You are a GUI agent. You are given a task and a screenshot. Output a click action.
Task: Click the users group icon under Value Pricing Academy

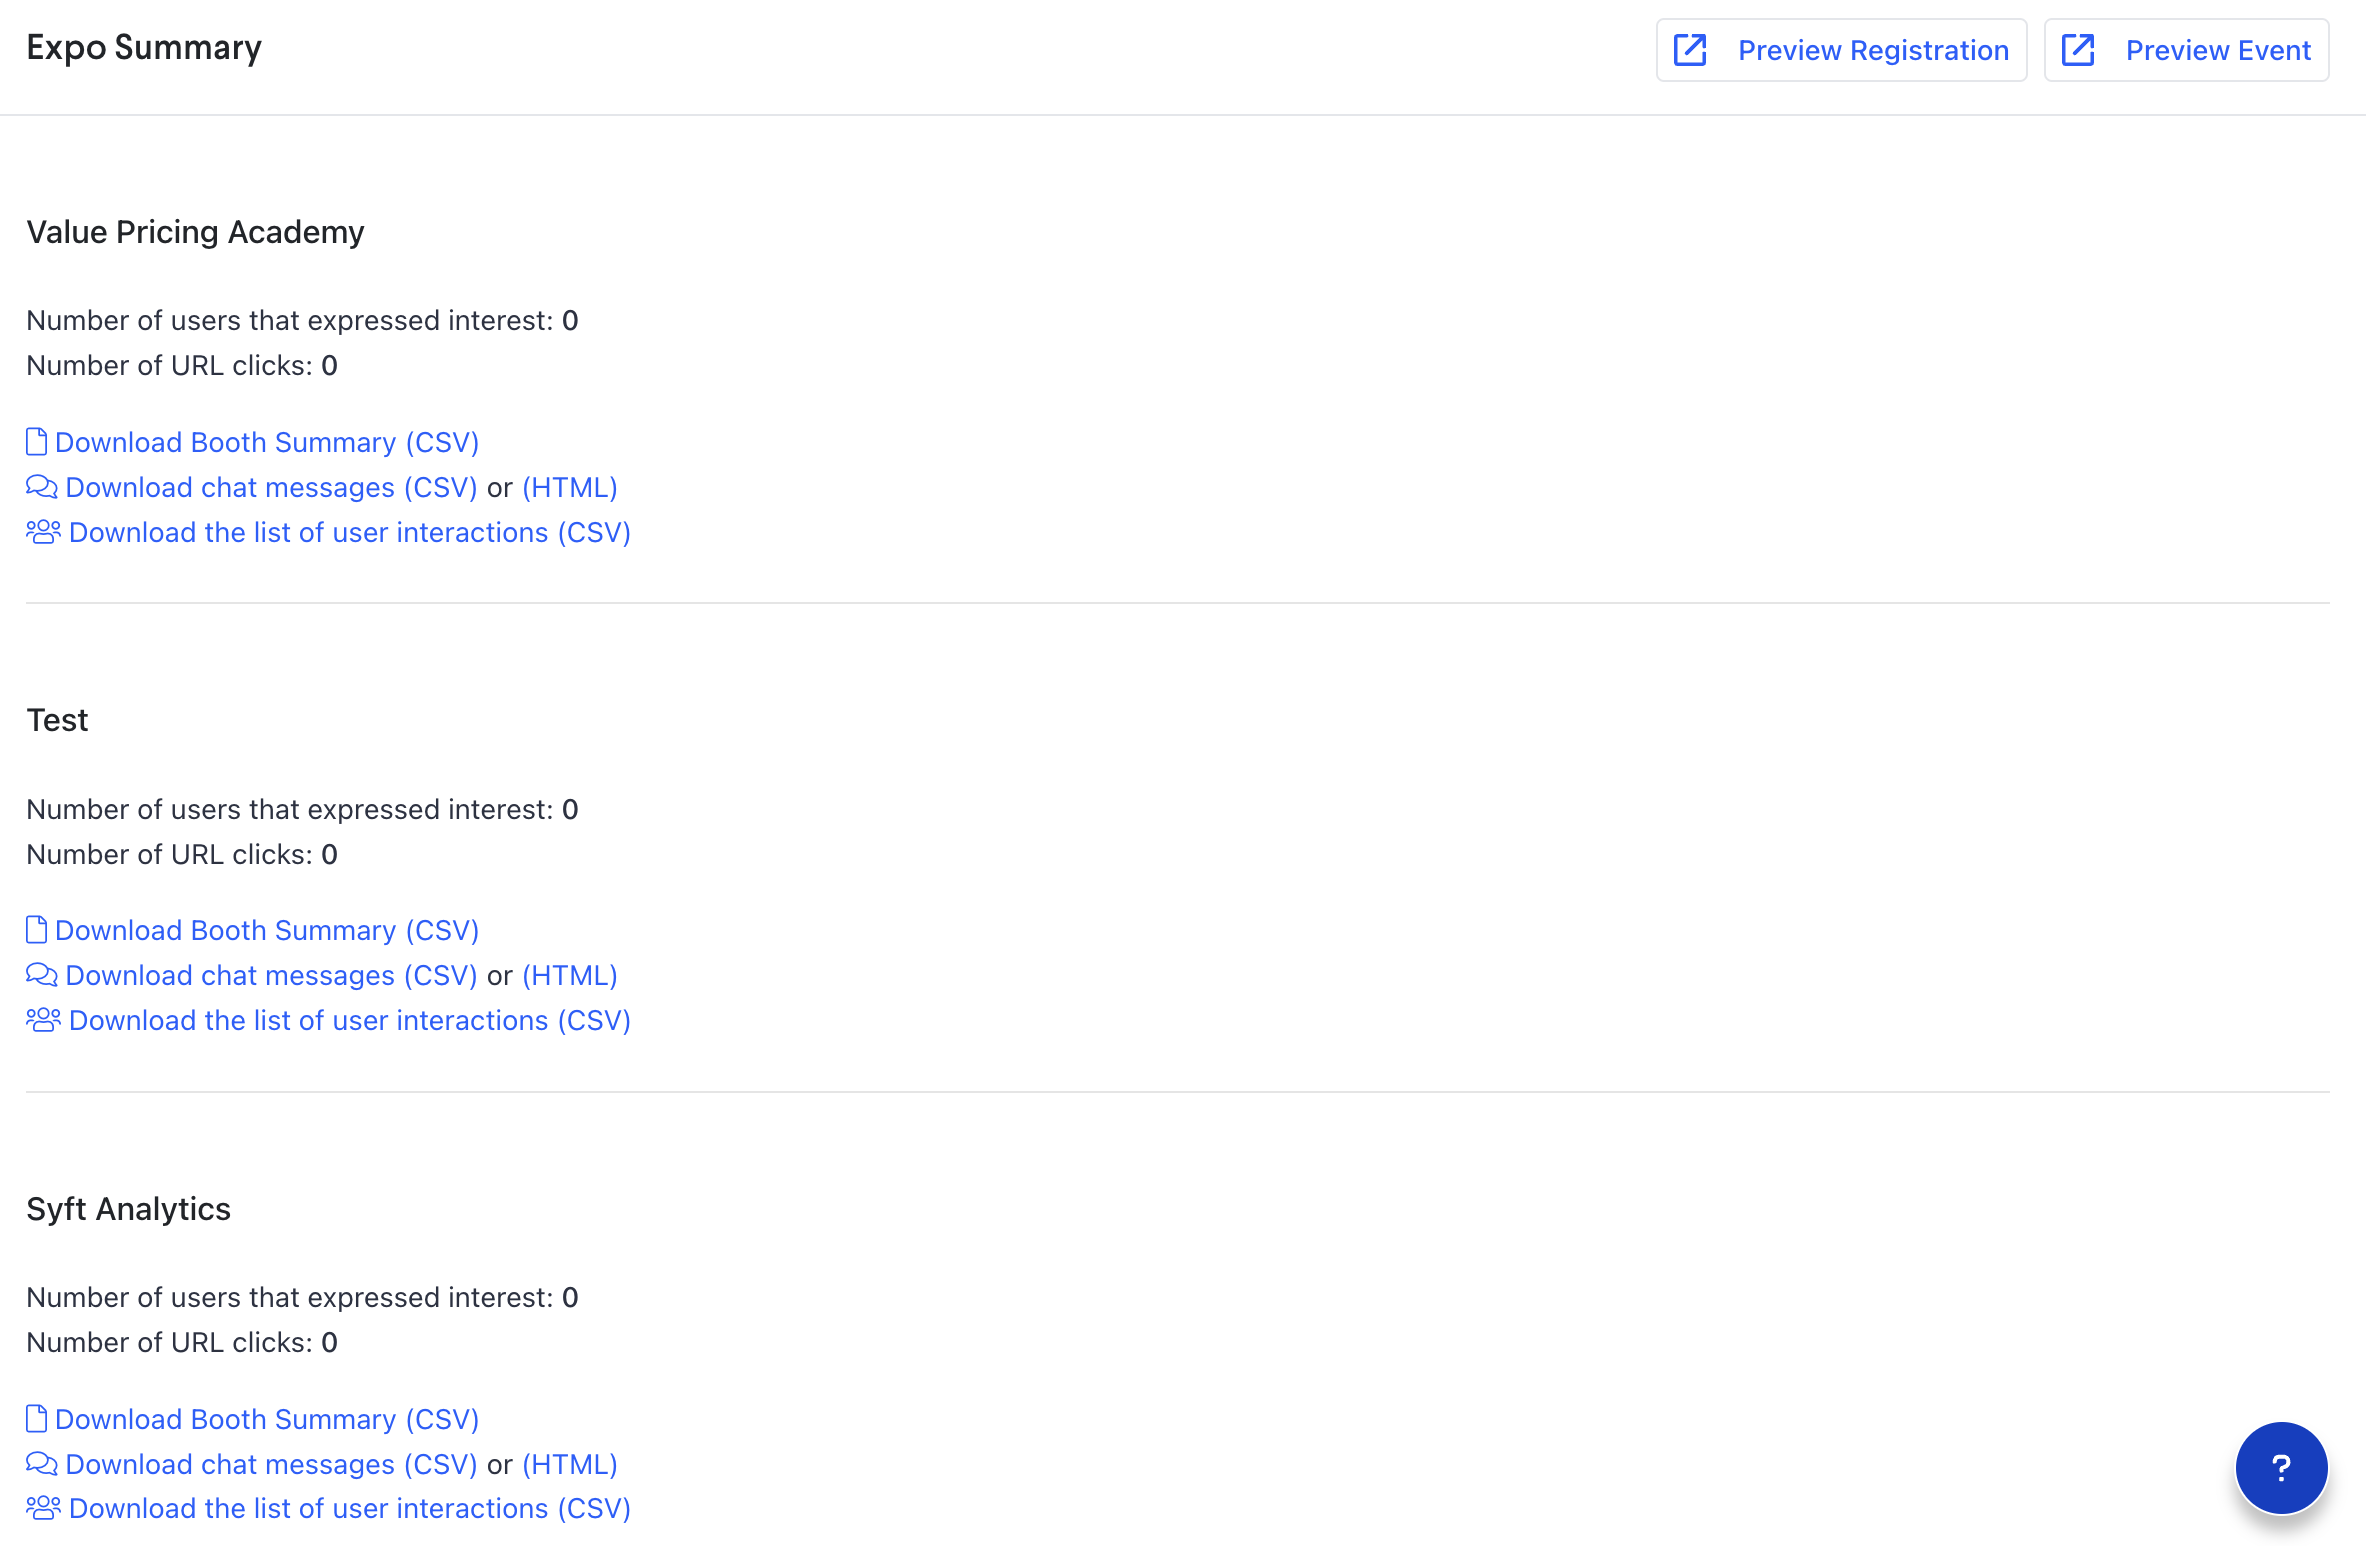[x=44, y=532]
